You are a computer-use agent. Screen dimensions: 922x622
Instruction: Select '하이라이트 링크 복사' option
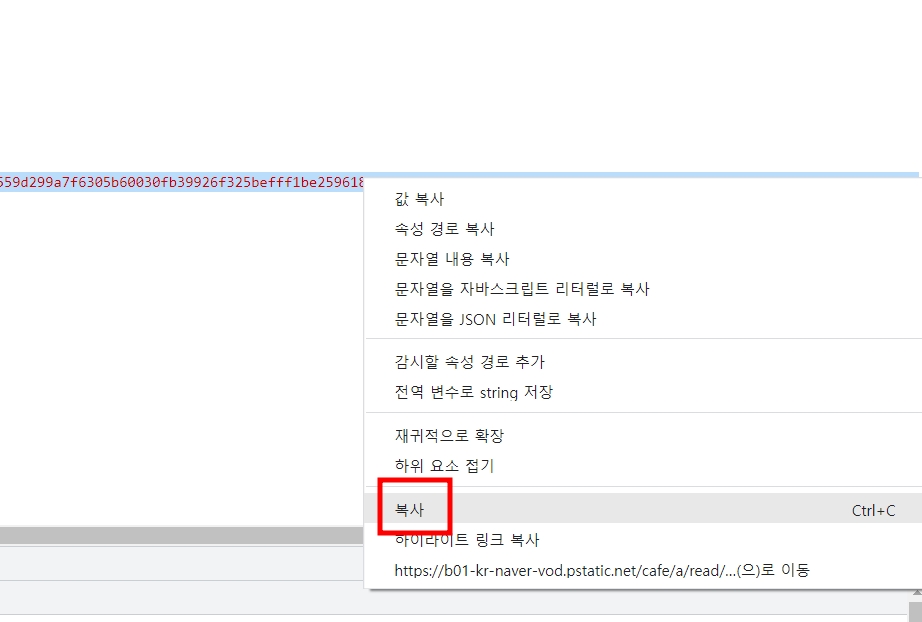point(643,539)
